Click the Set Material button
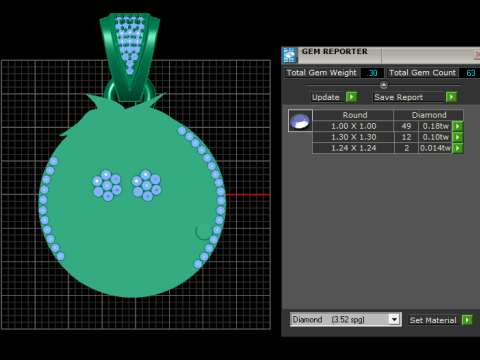The image size is (480, 360). (x=433, y=320)
